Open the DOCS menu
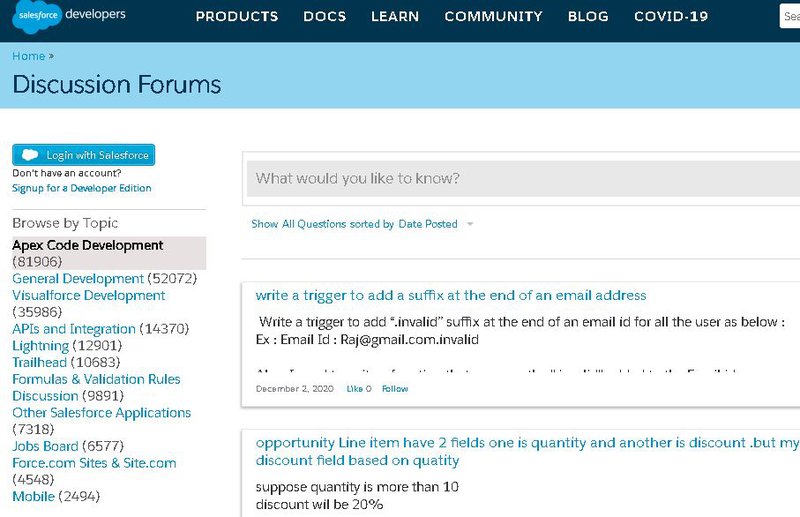The height and width of the screenshot is (517, 800). pyautogui.click(x=324, y=16)
